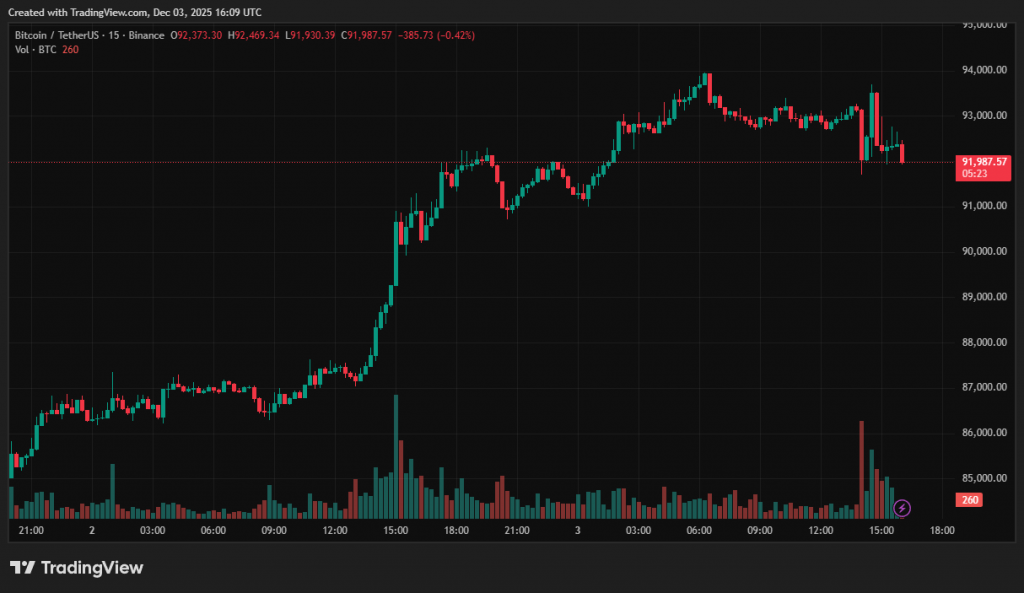Click the -385.73 (-0.42%) change value
Viewport: 1024px width, 593px height.
(436, 35)
